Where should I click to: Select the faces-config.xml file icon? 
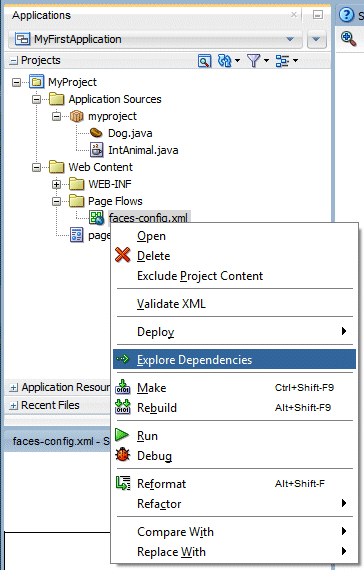click(x=97, y=218)
